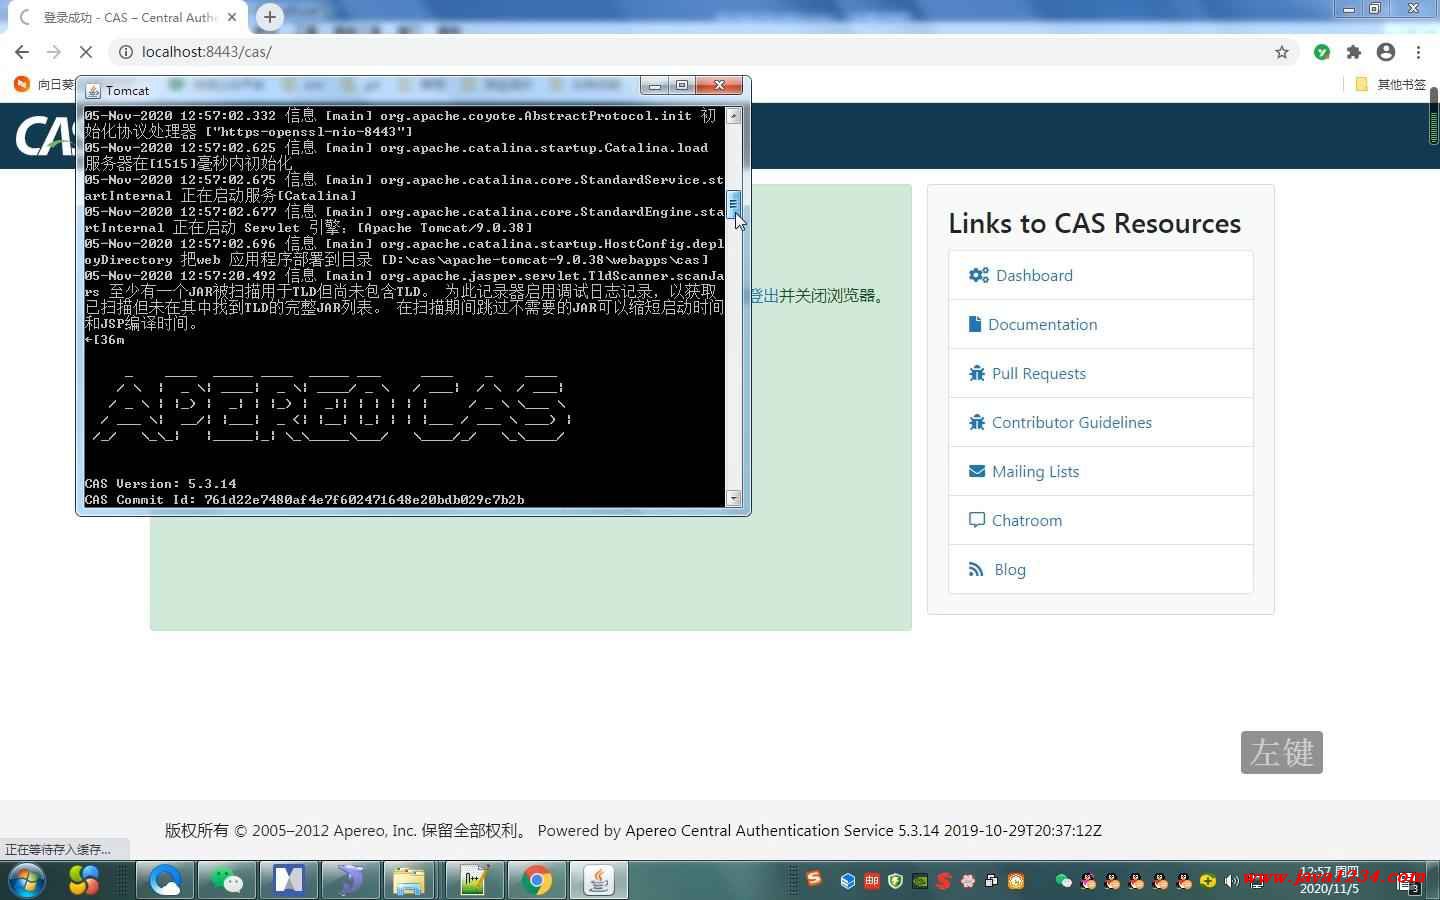Launch the colorful pinwheel taskbar app
The image size is (1440, 900).
click(84, 880)
